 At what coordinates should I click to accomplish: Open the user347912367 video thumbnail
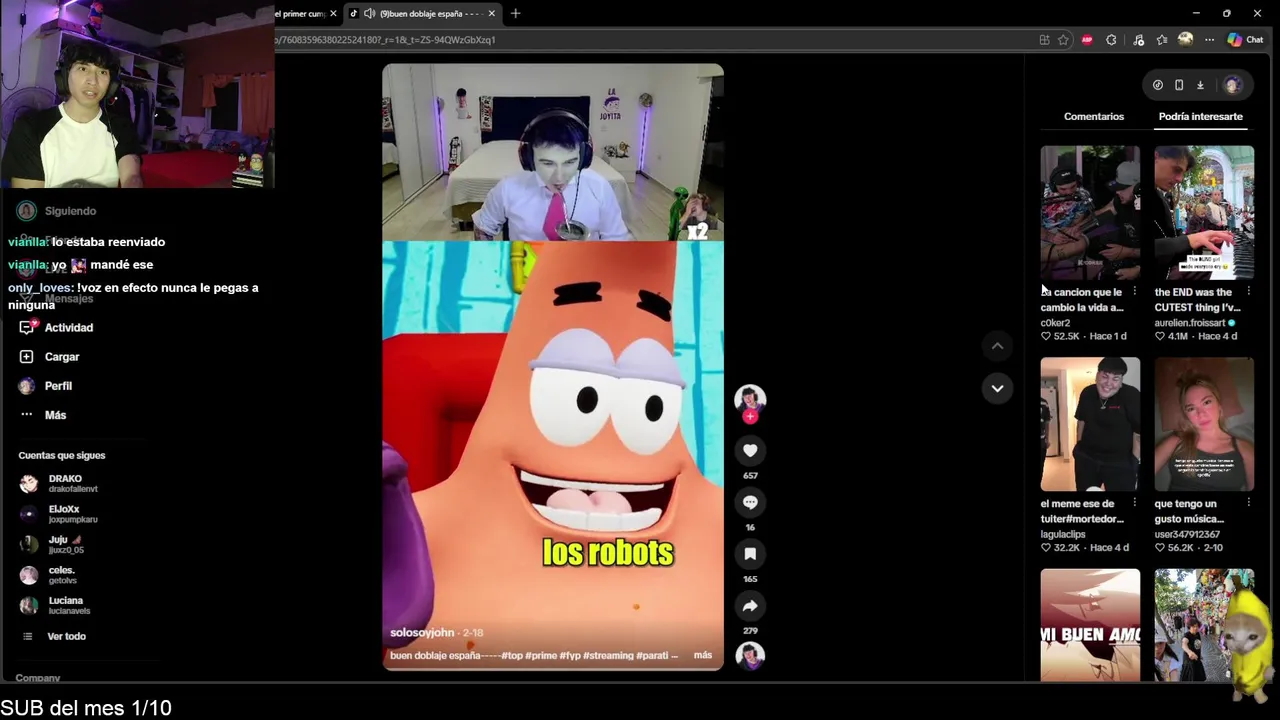1204,424
